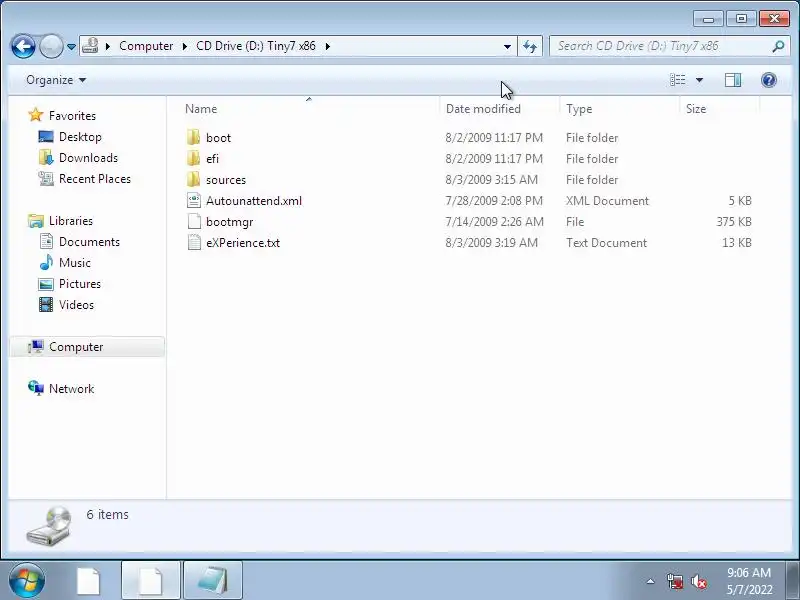Open the Windows Start button
The image size is (800, 600).
(x=27, y=581)
